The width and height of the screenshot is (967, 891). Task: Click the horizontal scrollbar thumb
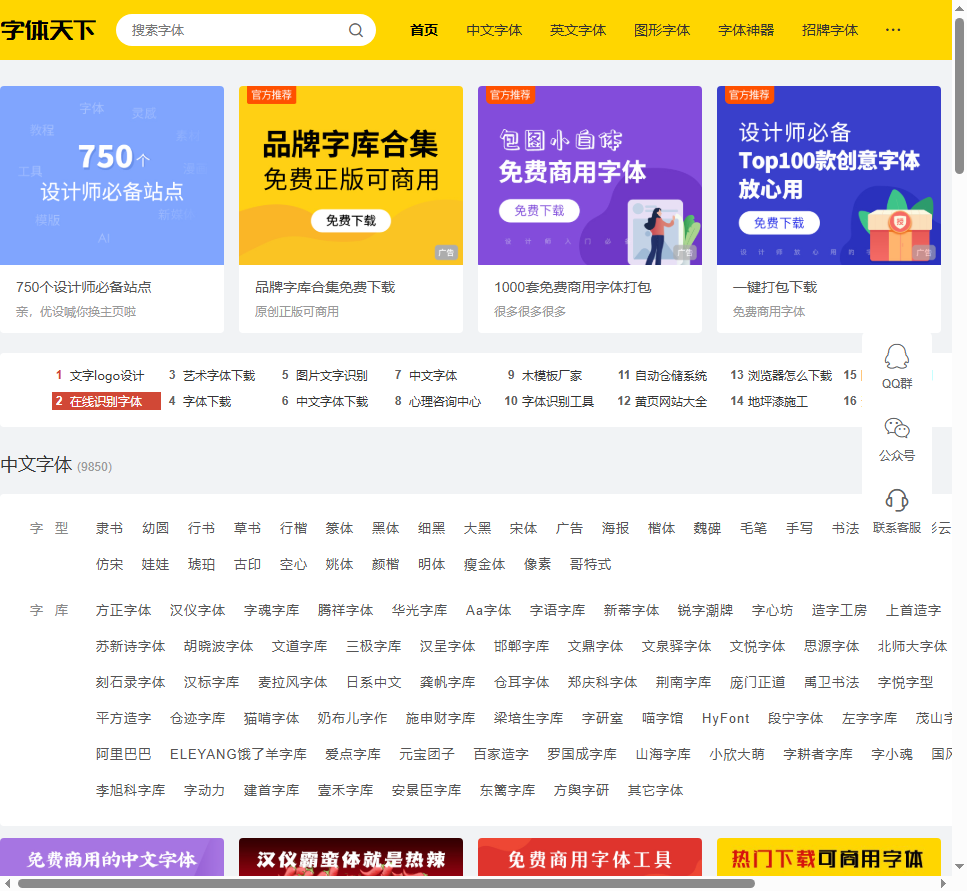386,884
